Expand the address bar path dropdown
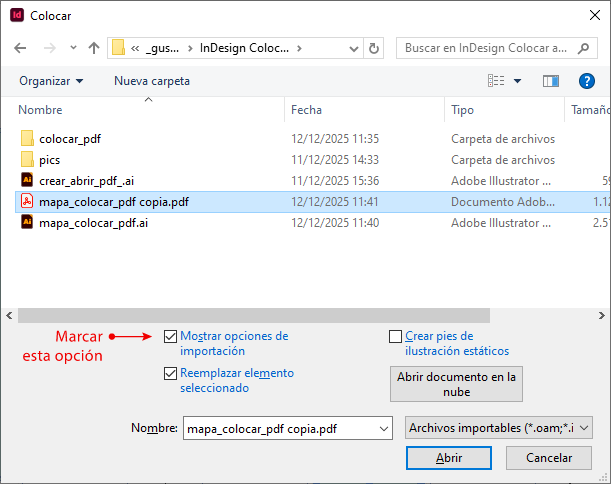 [x=354, y=48]
